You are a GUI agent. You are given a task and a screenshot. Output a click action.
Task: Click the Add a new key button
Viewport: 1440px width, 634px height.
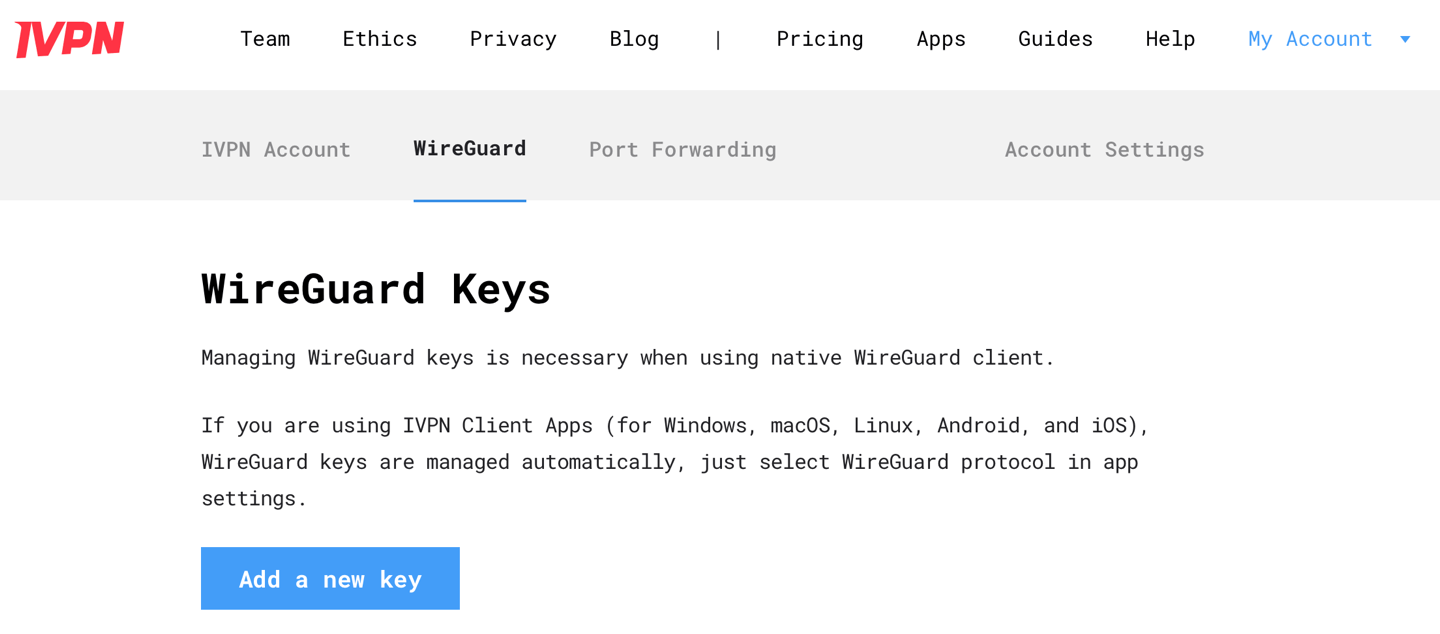[330, 578]
